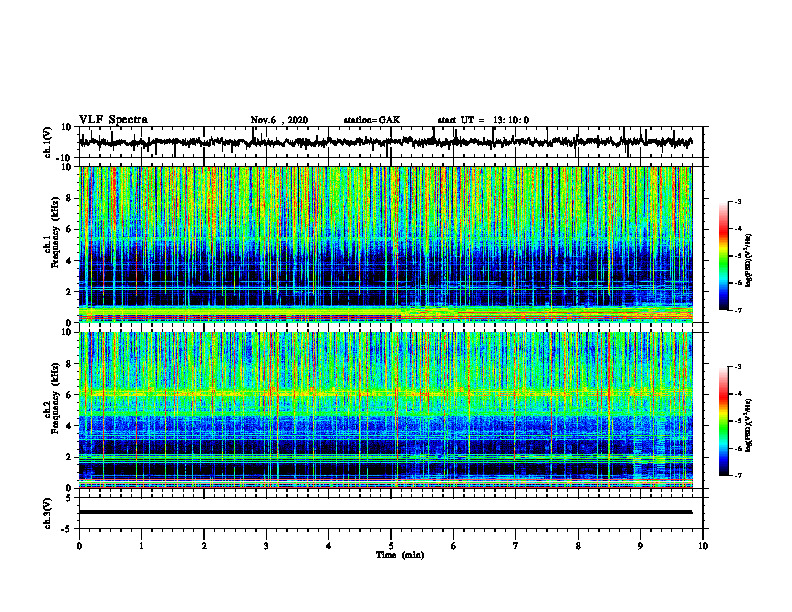
Task: Click the "-3" label on lower color scale
Action: pos(738,367)
